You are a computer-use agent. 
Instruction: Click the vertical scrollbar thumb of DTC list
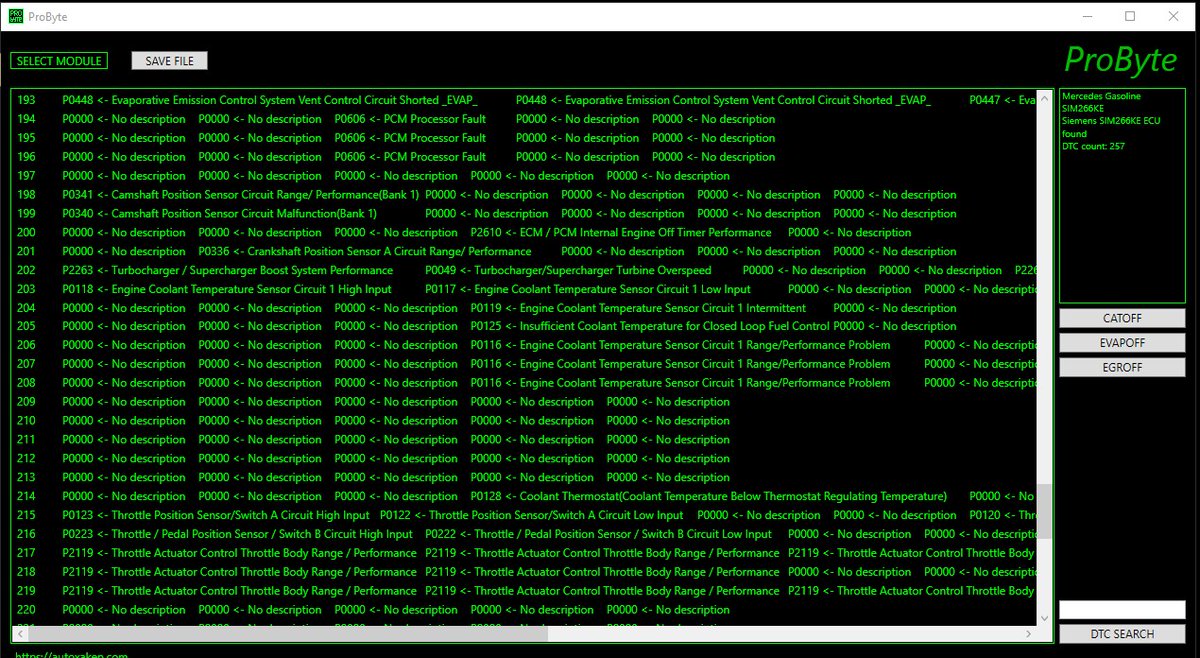1044,511
